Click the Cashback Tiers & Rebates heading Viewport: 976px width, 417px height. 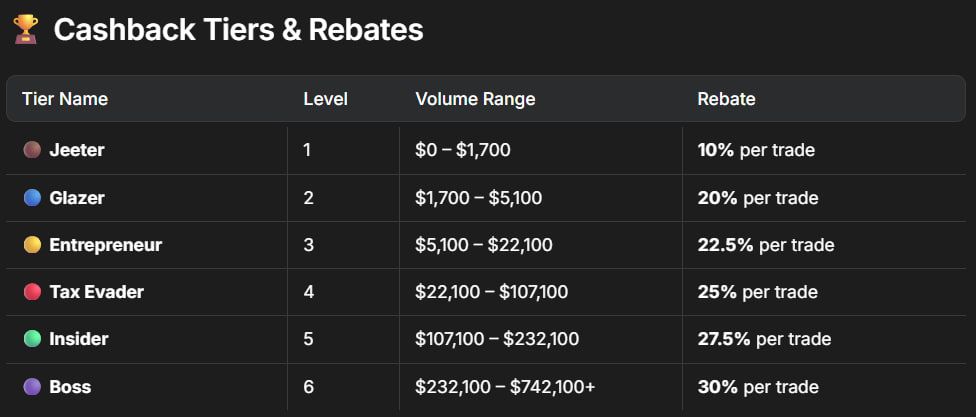[238, 30]
